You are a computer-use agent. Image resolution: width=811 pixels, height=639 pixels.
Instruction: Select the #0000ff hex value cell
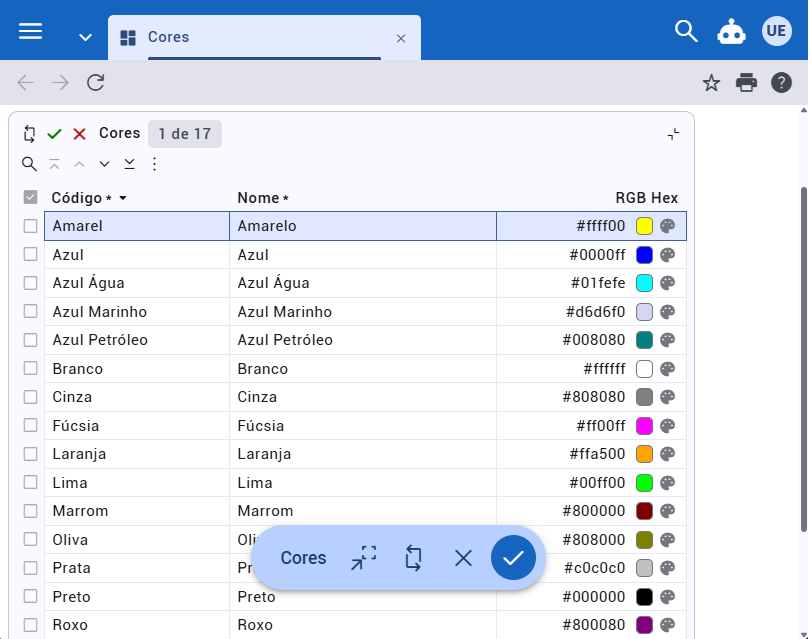[x=597, y=255]
